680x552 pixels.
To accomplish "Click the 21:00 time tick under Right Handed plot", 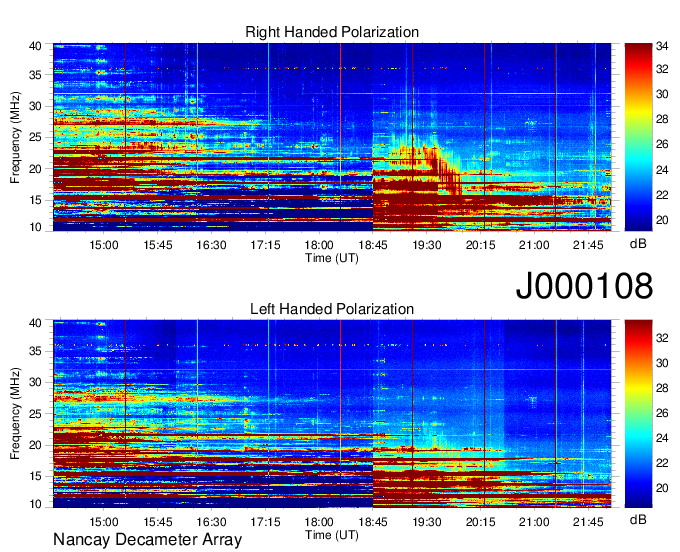I will click(x=534, y=245).
